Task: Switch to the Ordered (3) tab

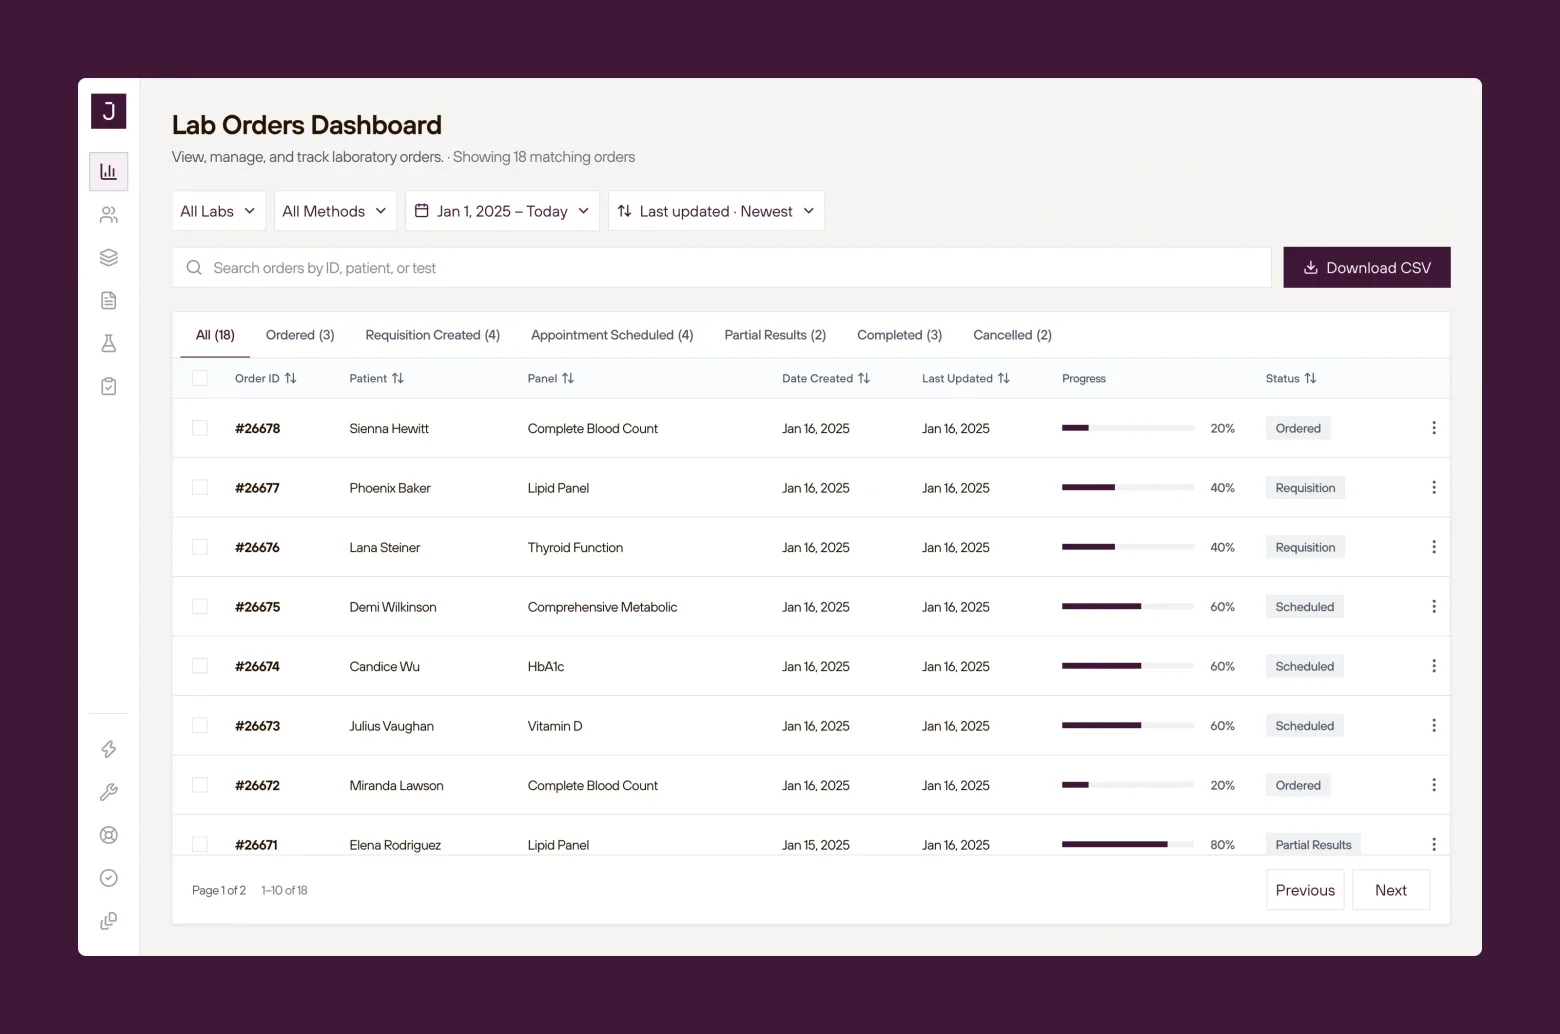Action: 300,335
